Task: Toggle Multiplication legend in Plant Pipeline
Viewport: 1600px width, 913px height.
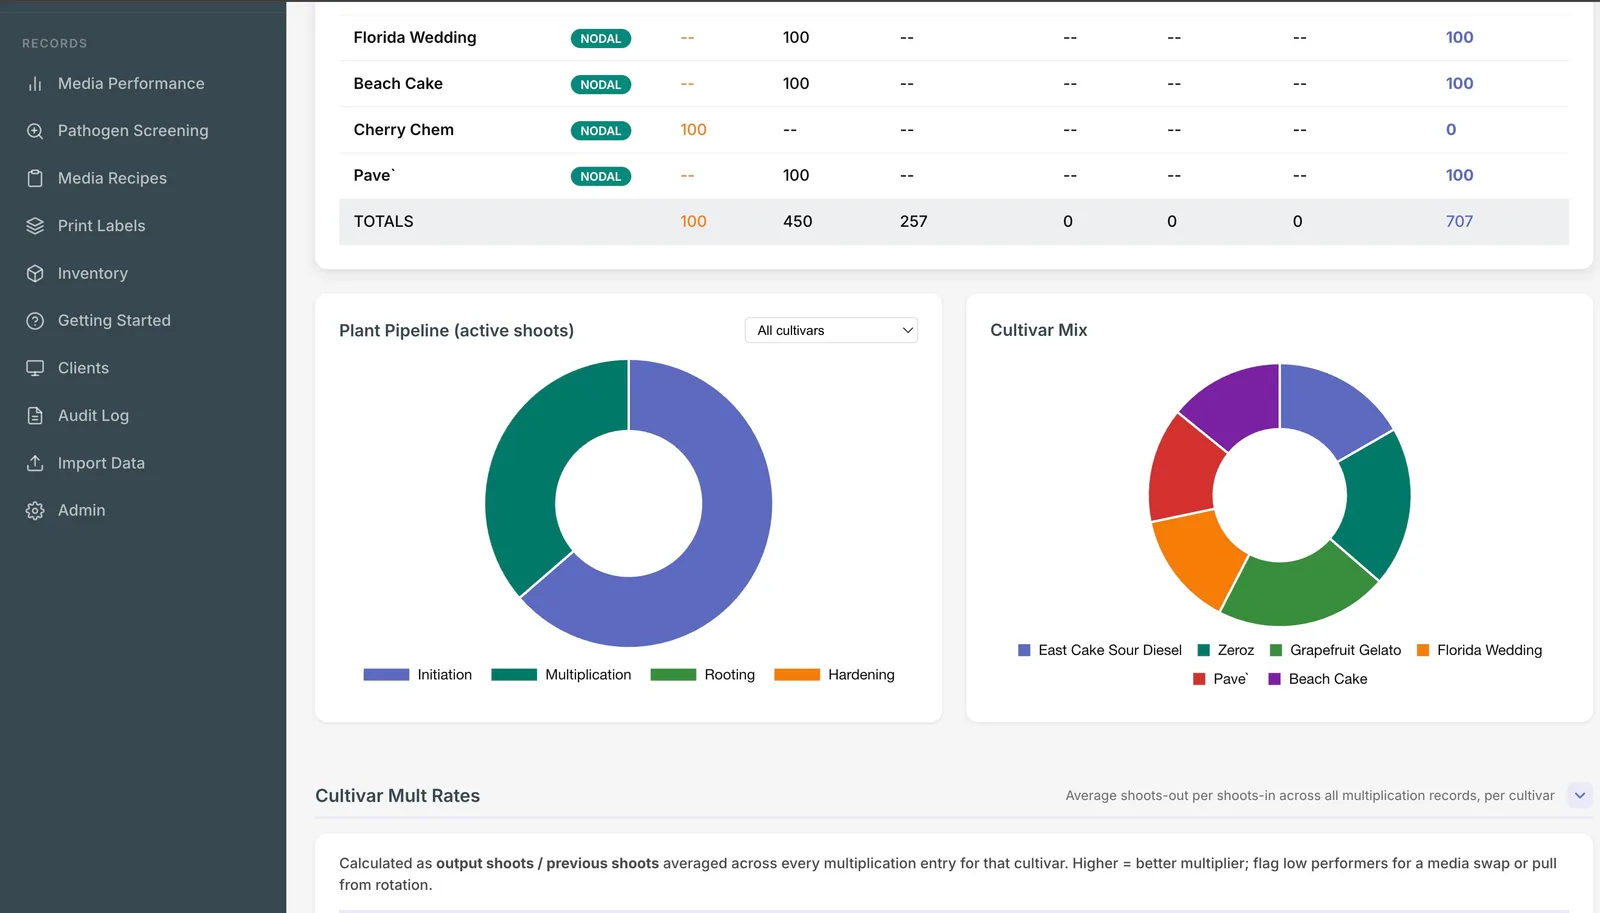Action: (x=561, y=675)
